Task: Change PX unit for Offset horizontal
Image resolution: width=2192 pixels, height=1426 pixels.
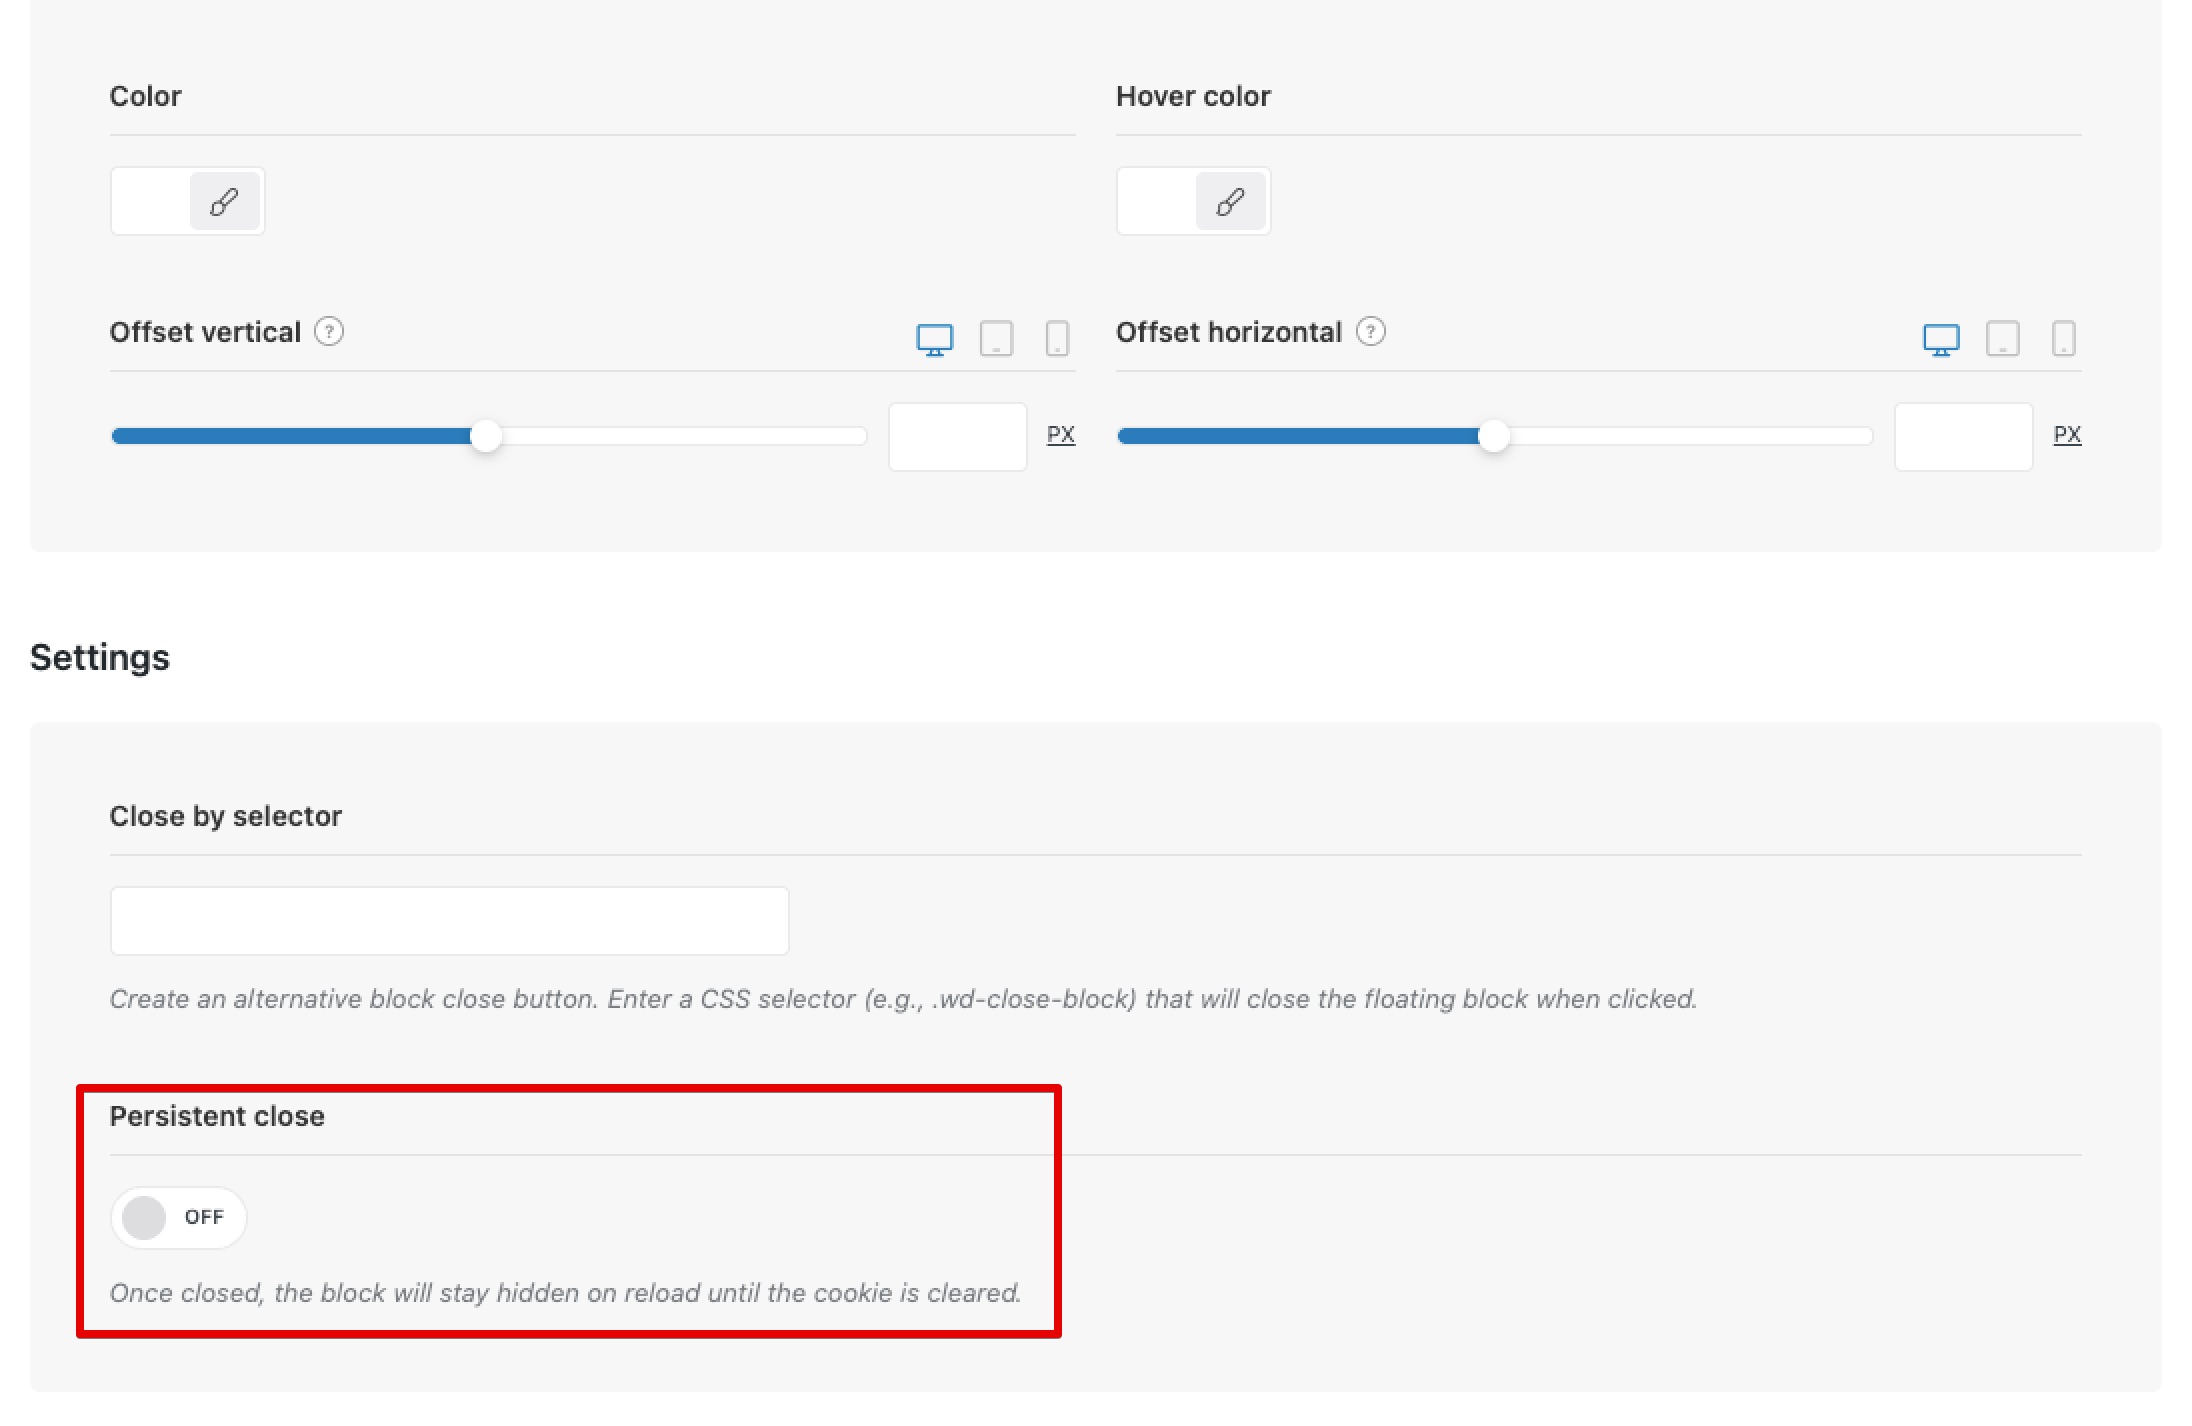Action: (2067, 435)
